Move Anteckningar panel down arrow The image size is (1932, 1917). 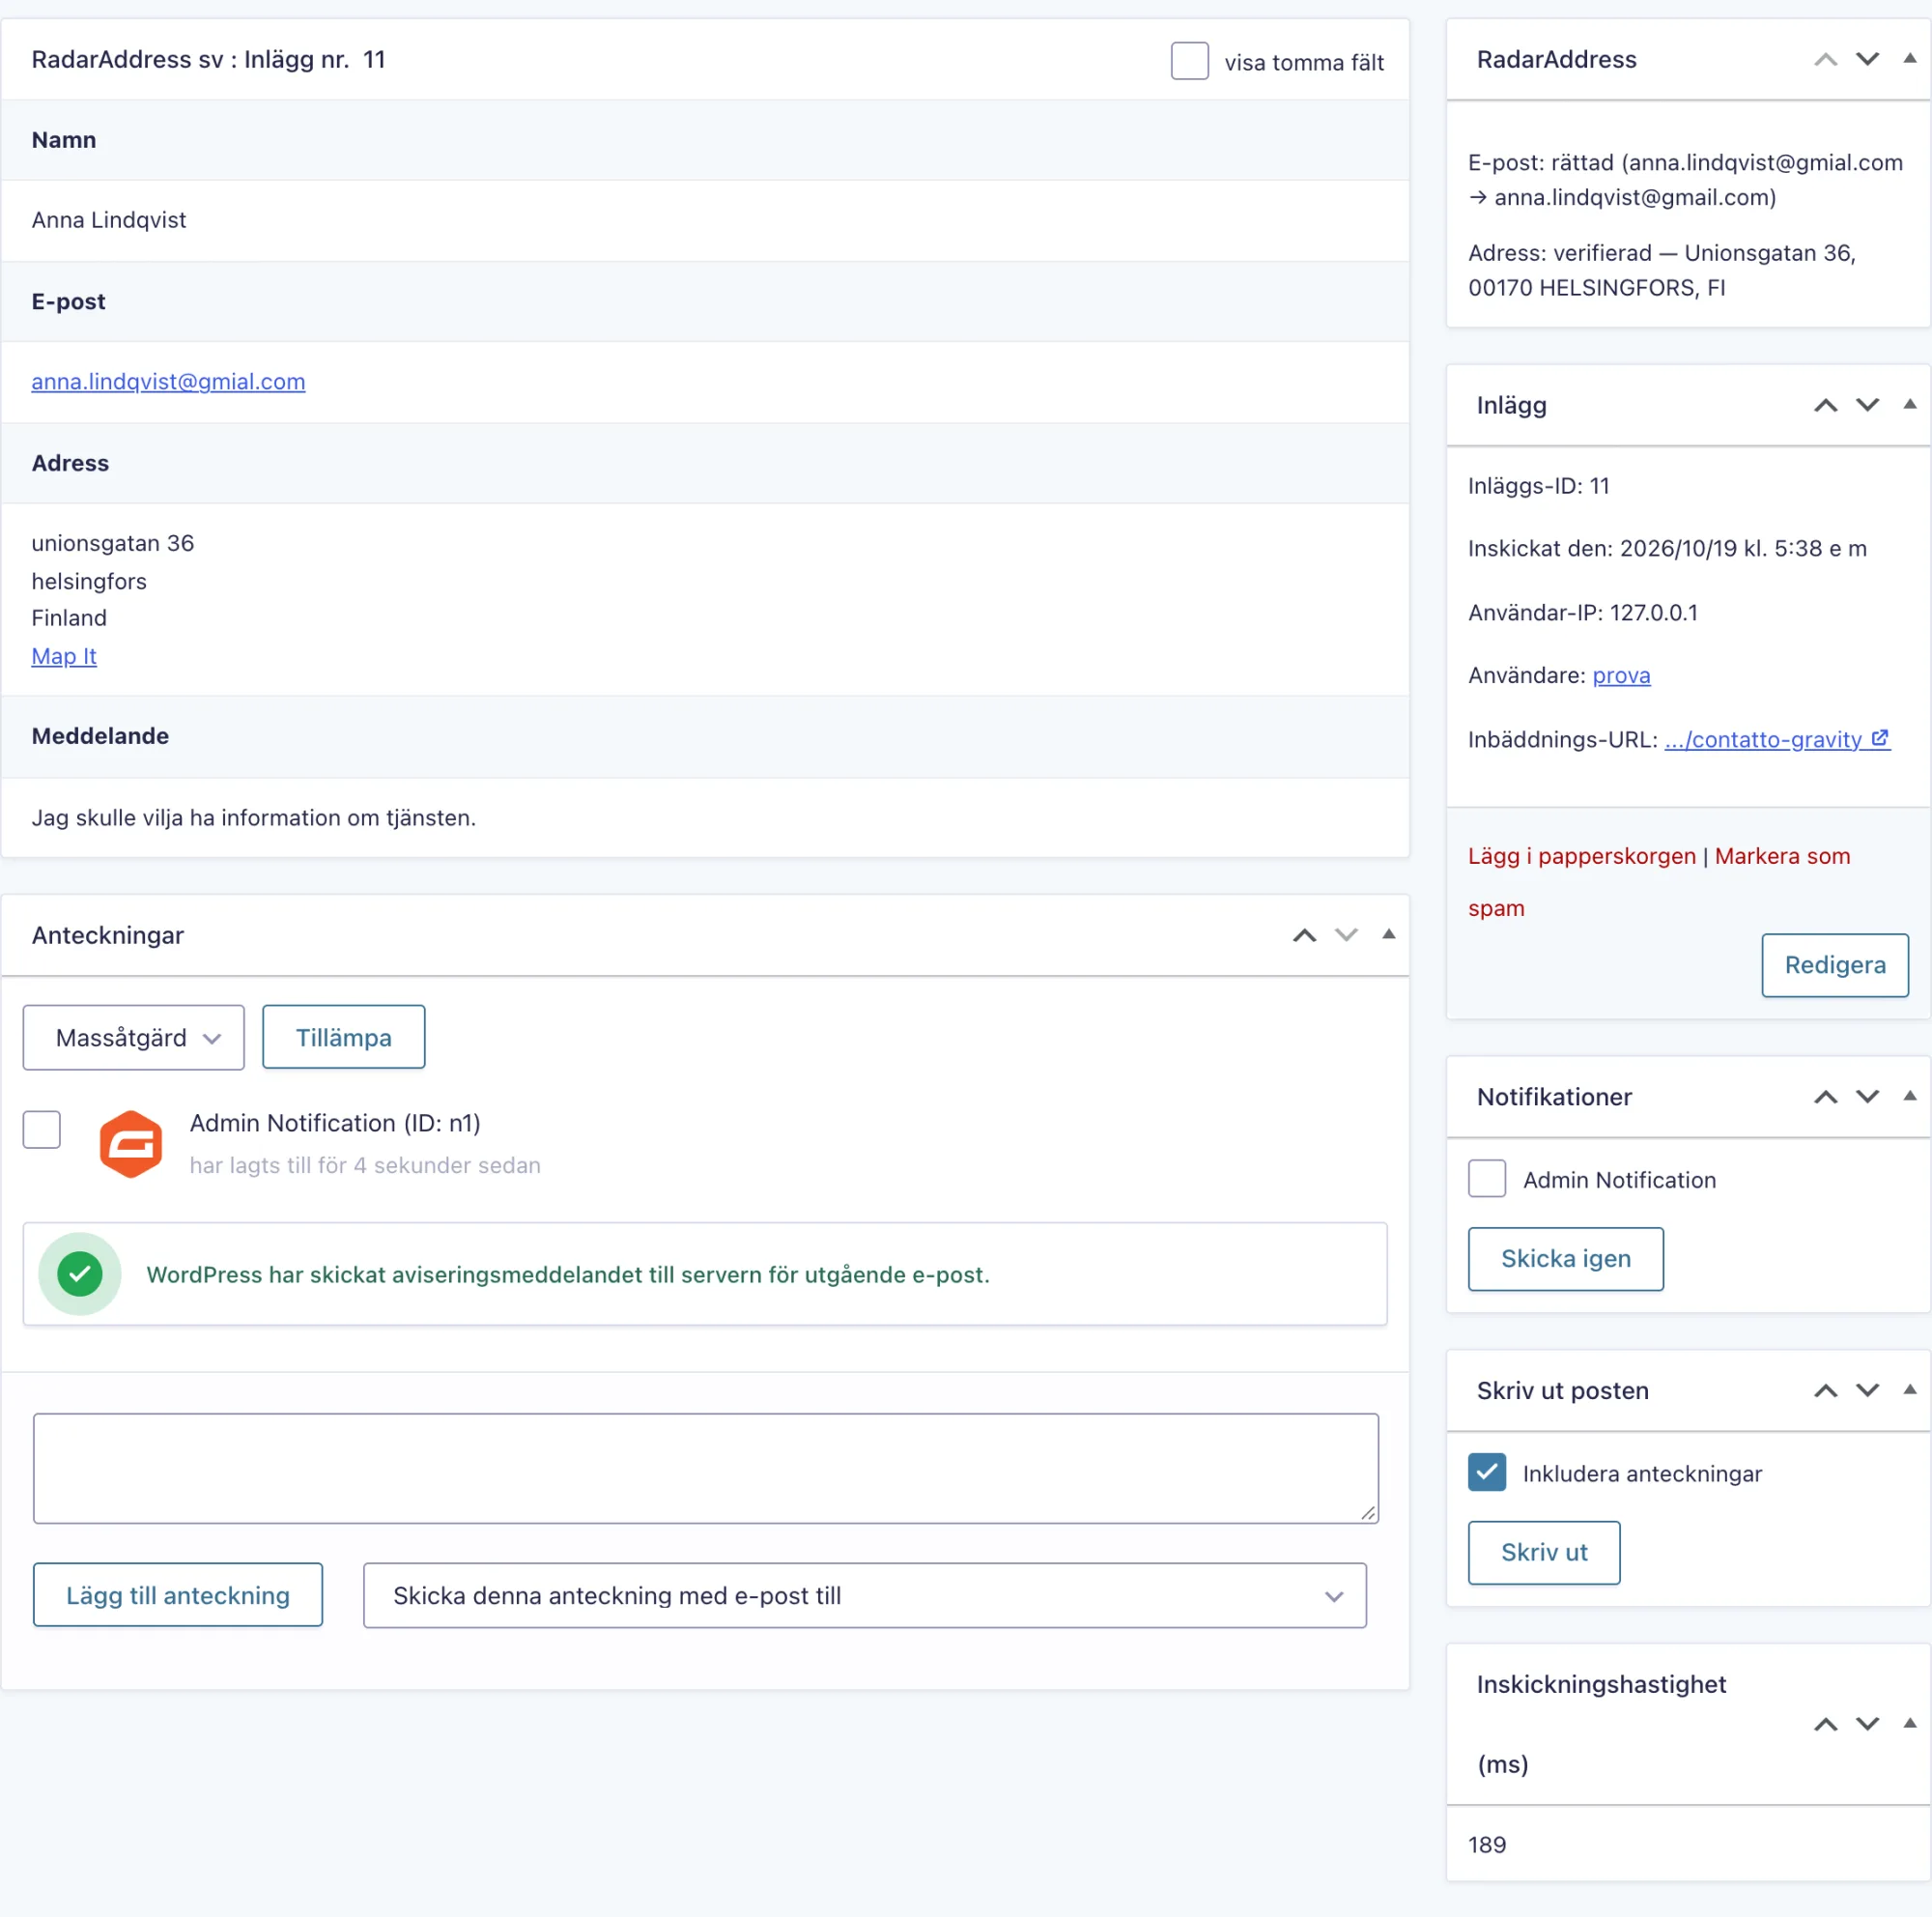tap(1346, 936)
